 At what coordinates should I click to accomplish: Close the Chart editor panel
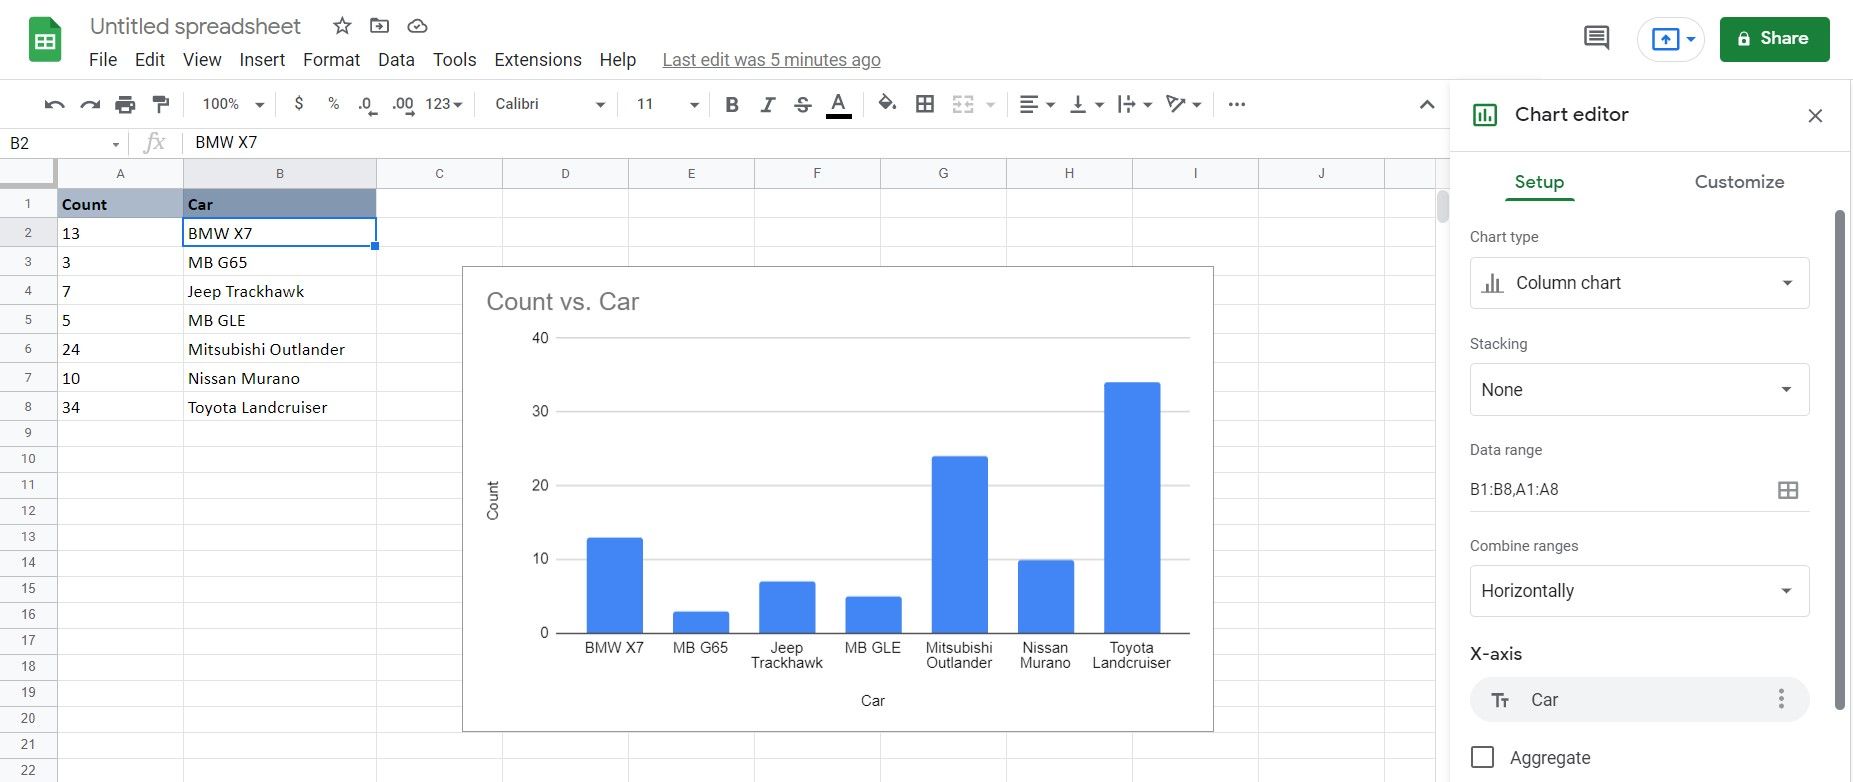pyautogui.click(x=1815, y=116)
